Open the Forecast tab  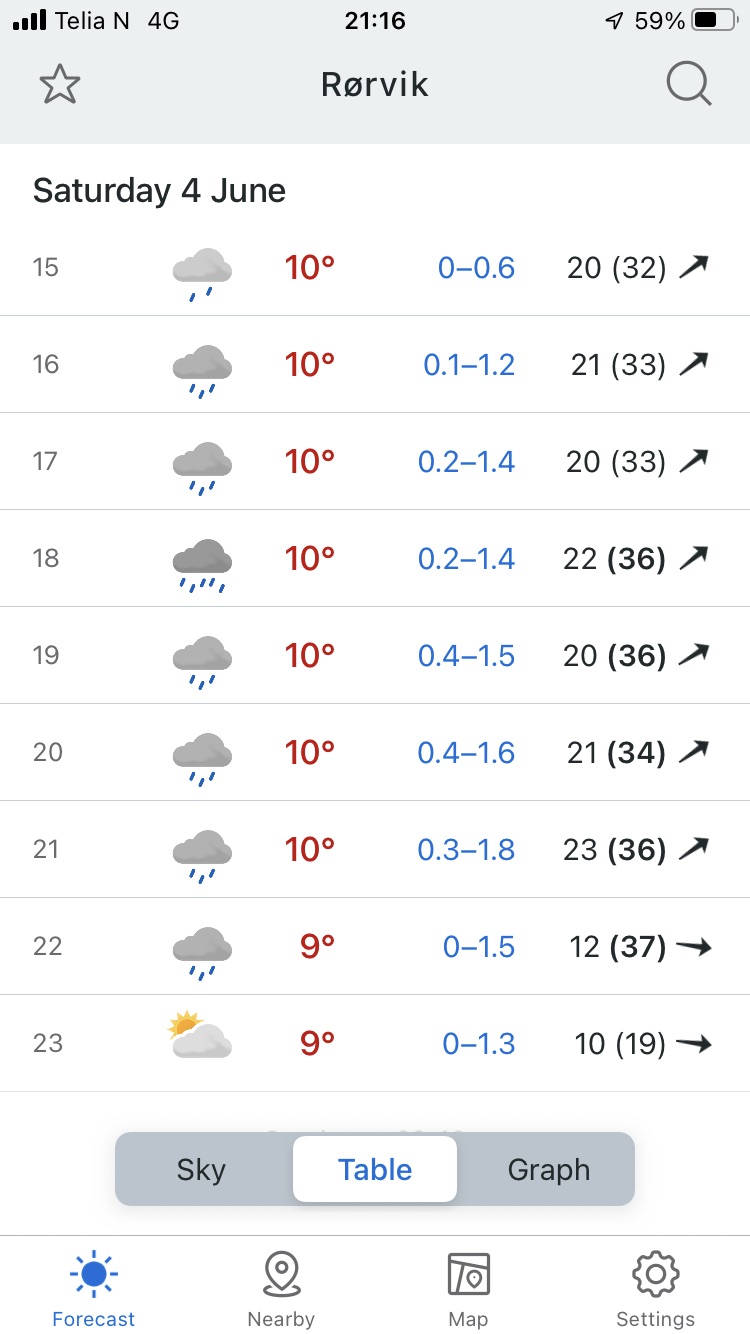point(94,1288)
